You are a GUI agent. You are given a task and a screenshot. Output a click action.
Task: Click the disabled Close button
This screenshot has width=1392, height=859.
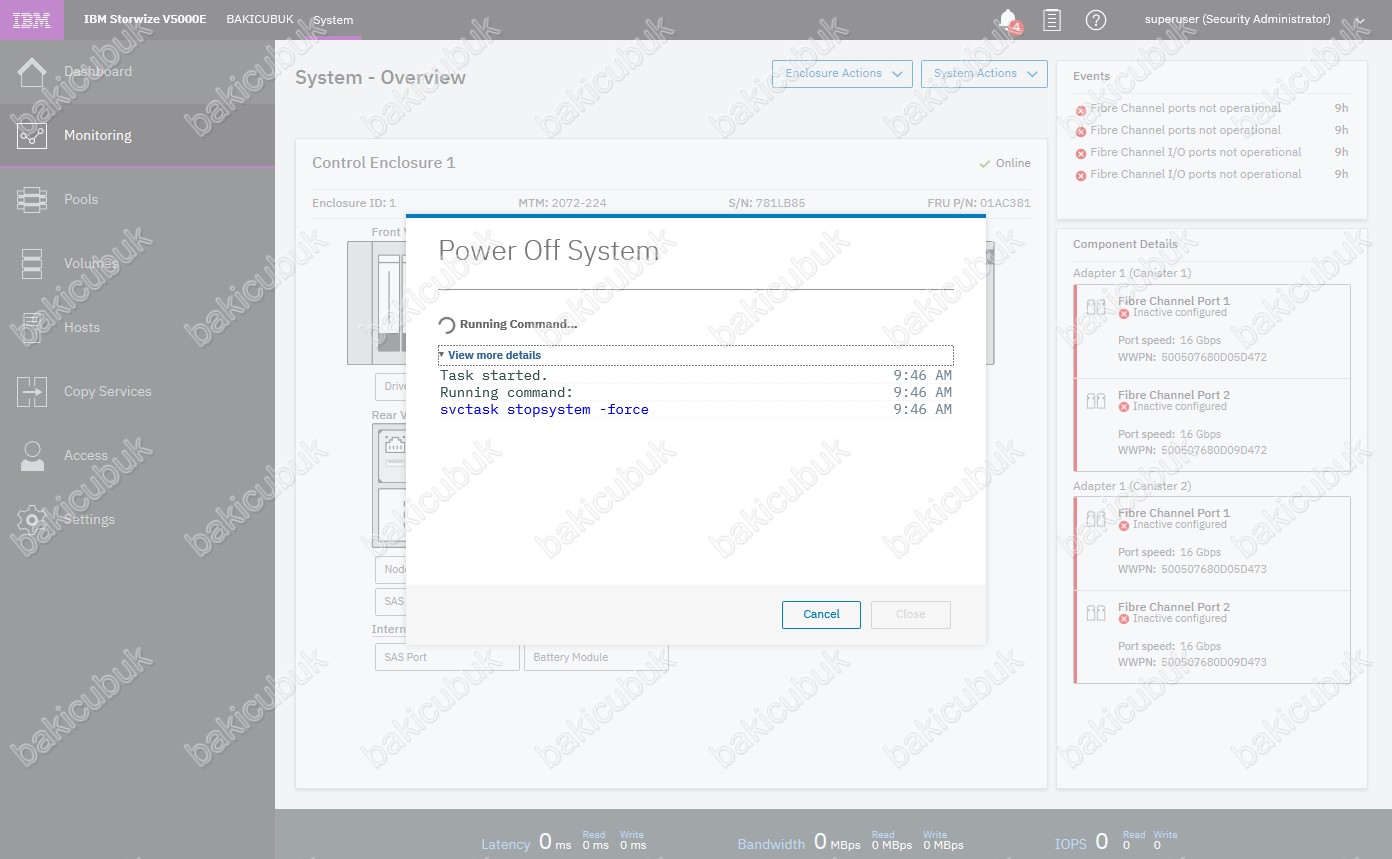pyautogui.click(x=910, y=614)
